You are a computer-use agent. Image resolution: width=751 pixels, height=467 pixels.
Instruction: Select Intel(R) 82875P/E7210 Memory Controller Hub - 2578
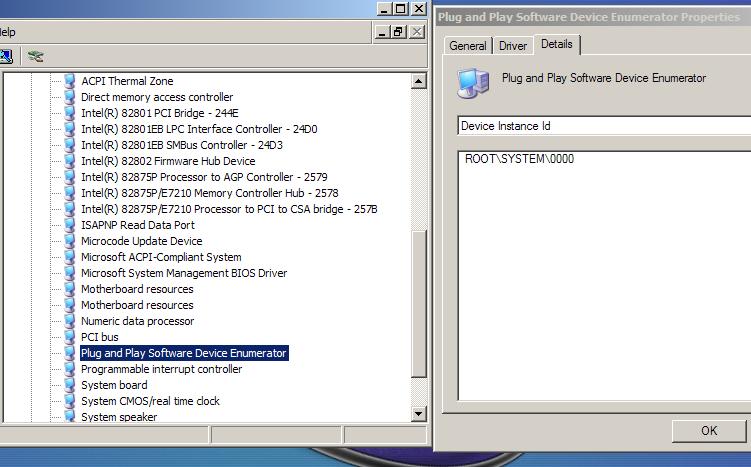pyautogui.click(x=210, y=193)
